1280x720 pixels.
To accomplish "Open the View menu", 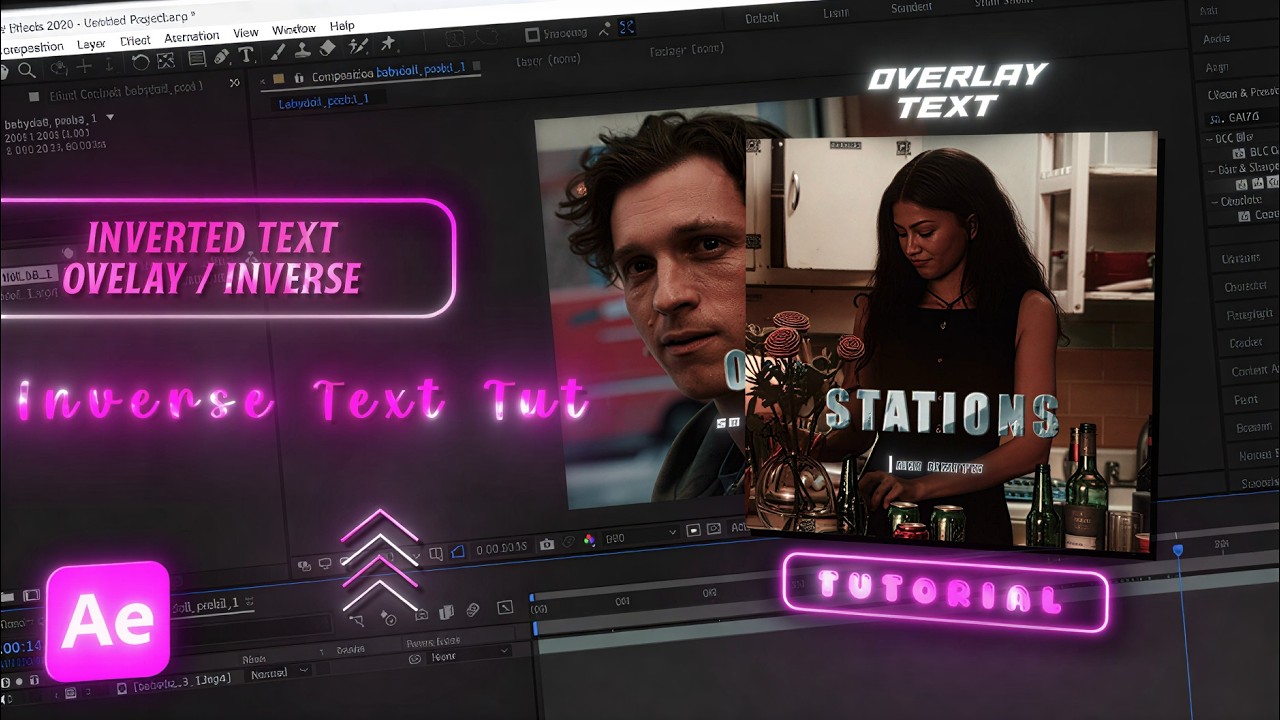I will (x=246, y=33).
